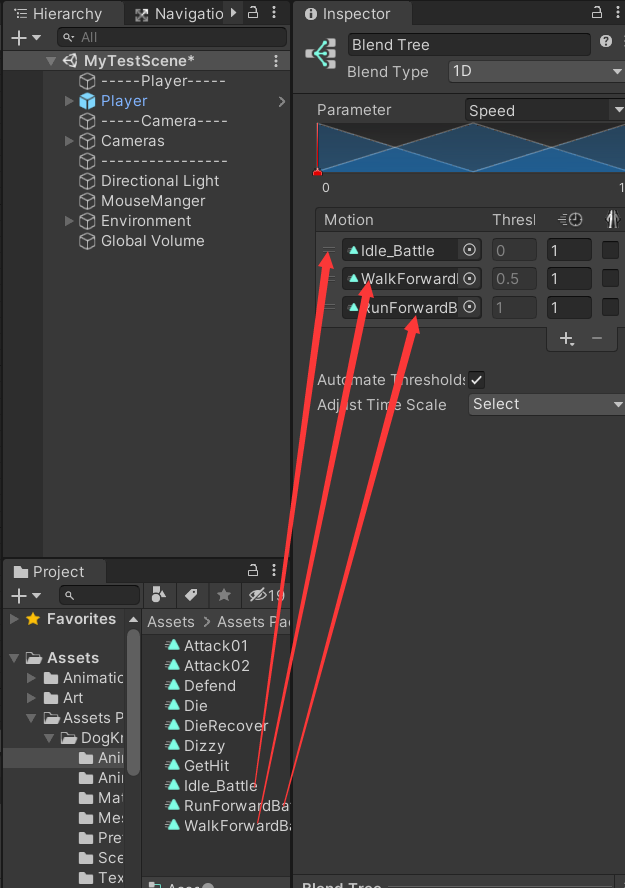The image size is (625, 888).
Task: Open the Speed parameter dropdown
Action: tap(543, 108)
